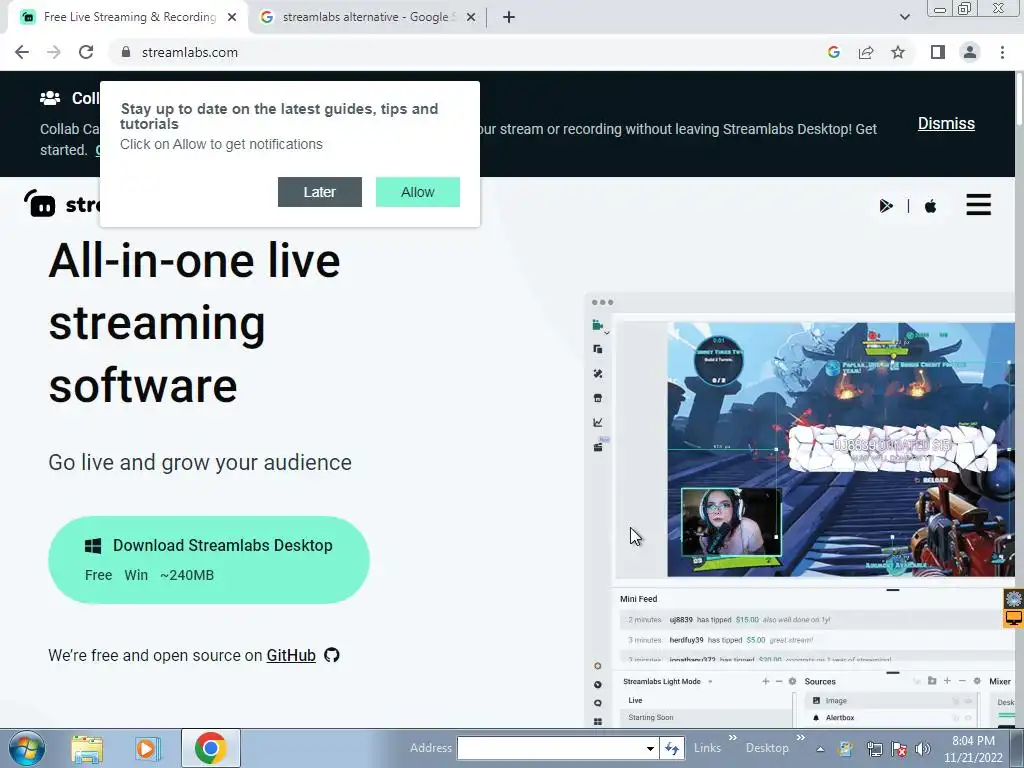Click the Go live and grow your audience text

(200, 462)
